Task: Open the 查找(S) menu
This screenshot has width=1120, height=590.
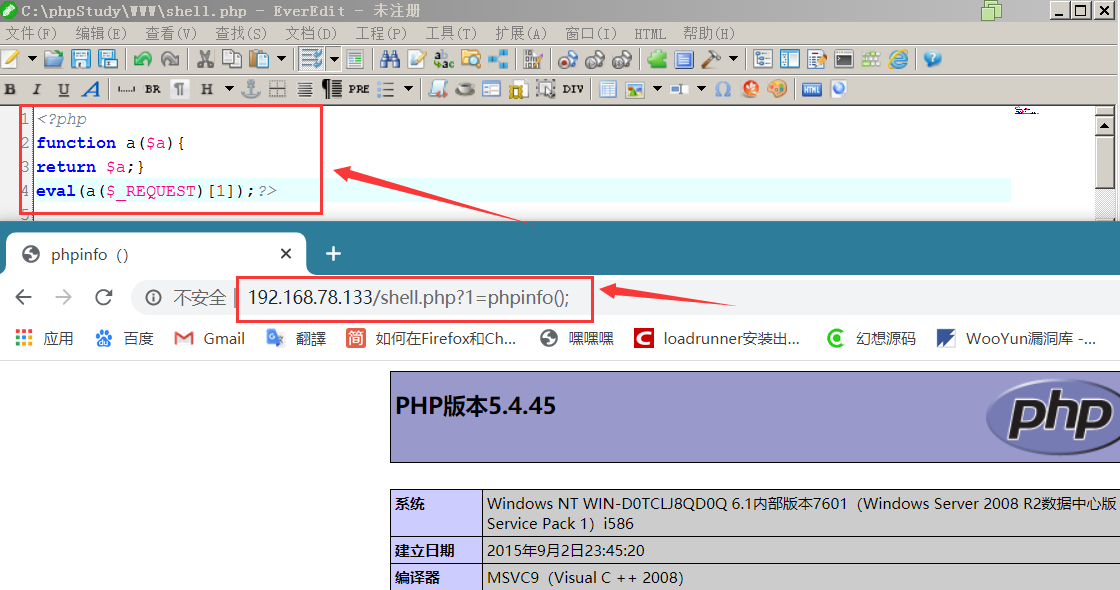Action: (x=241, y=34)
